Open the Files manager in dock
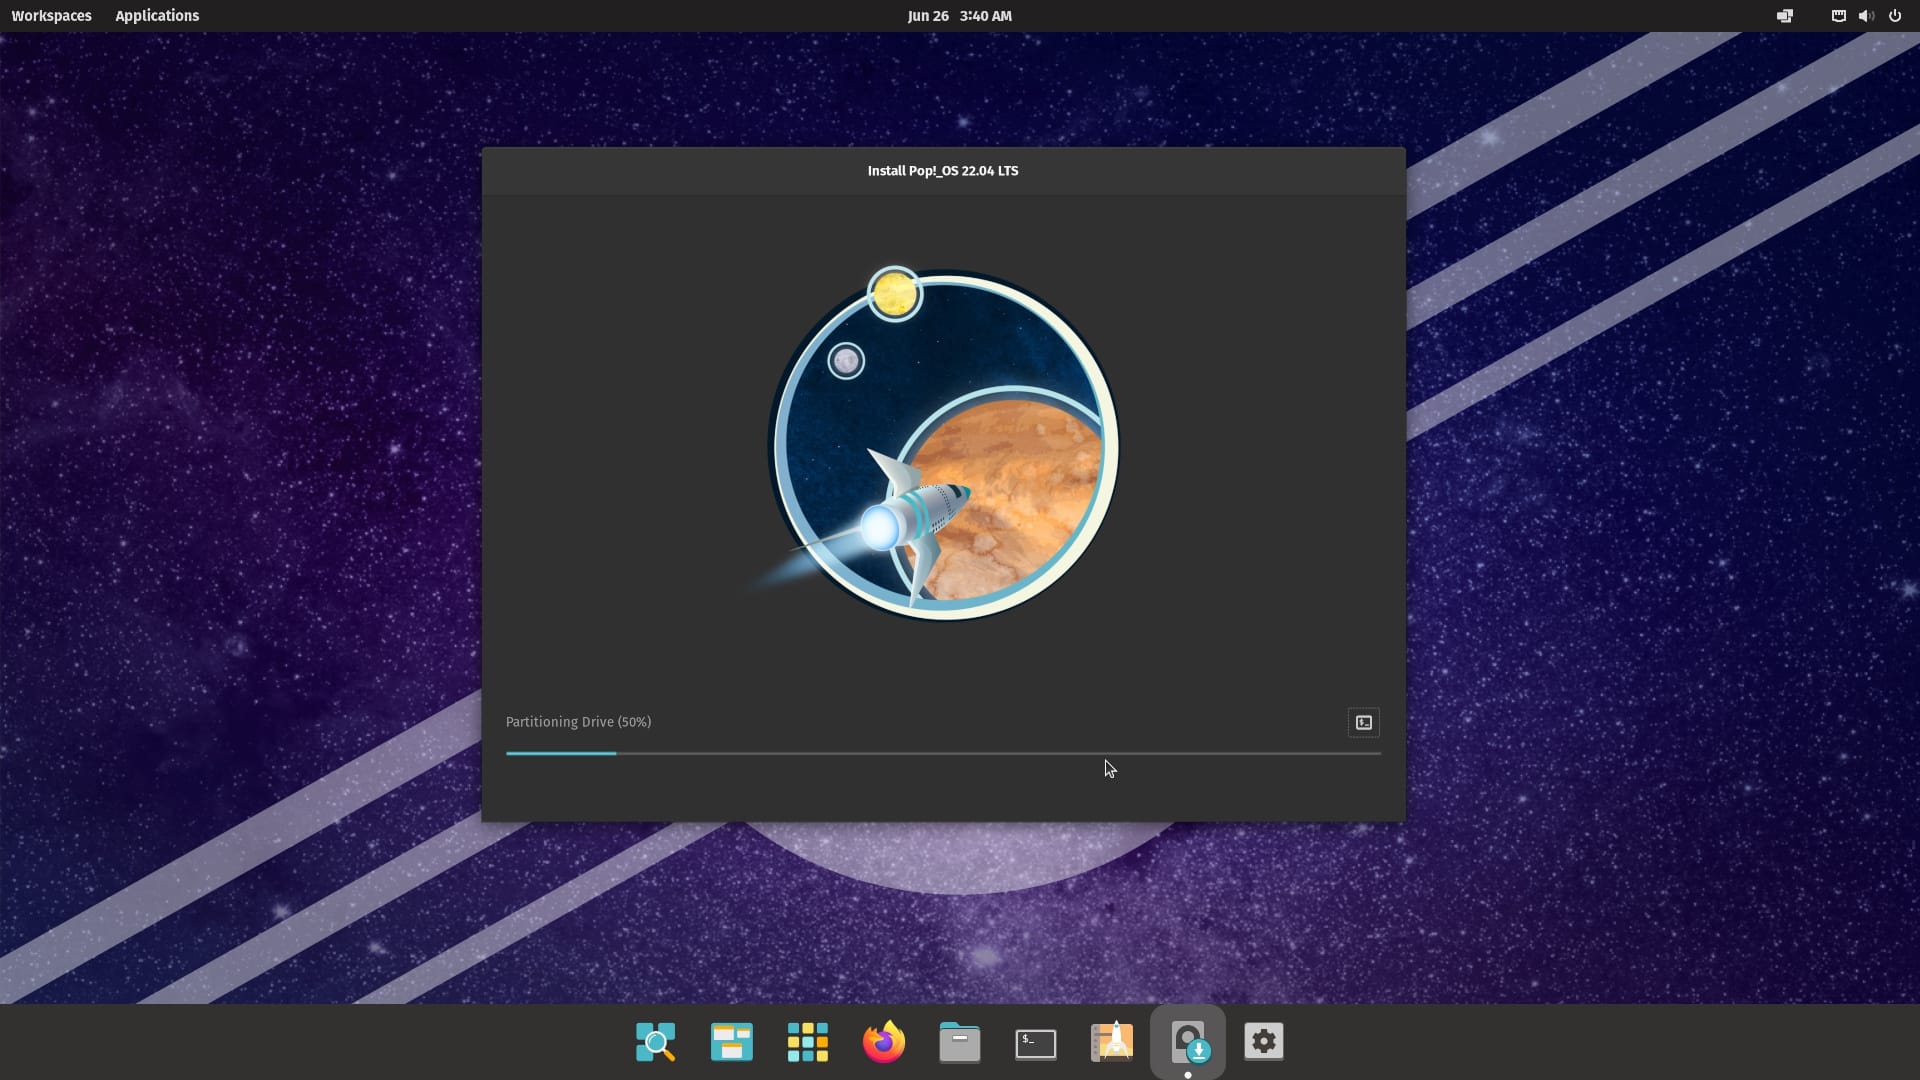This screenshot has height=1080, width=1920. (x=960, y=1042)
